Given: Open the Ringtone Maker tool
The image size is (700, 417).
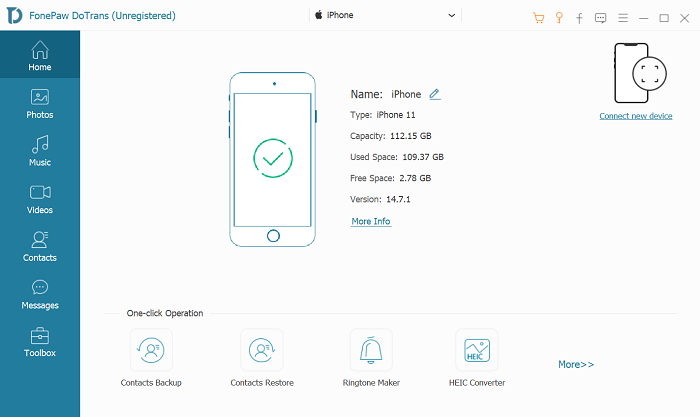Looking at the screenshot, I should 371,358.
